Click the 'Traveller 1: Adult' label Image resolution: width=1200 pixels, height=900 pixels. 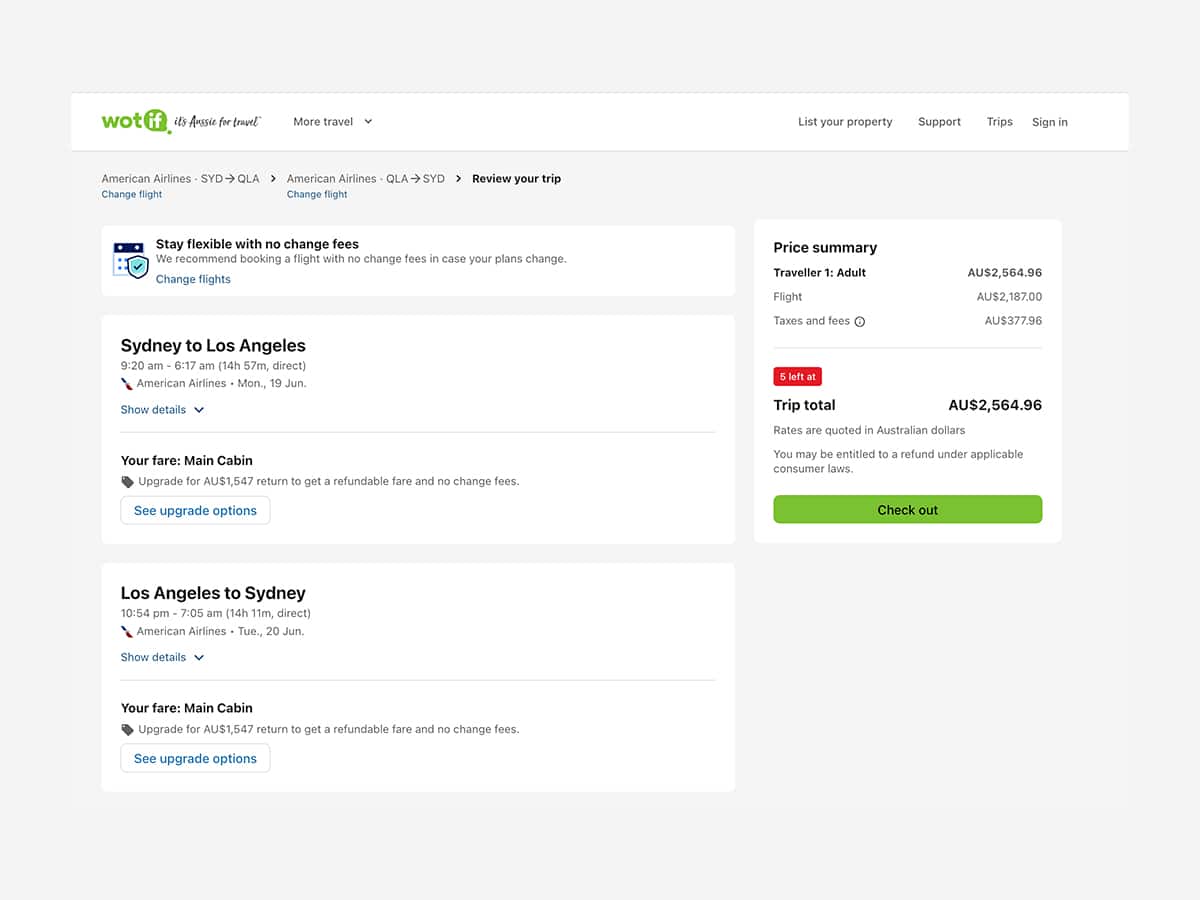pyautogui.click(x=820, y=273)
